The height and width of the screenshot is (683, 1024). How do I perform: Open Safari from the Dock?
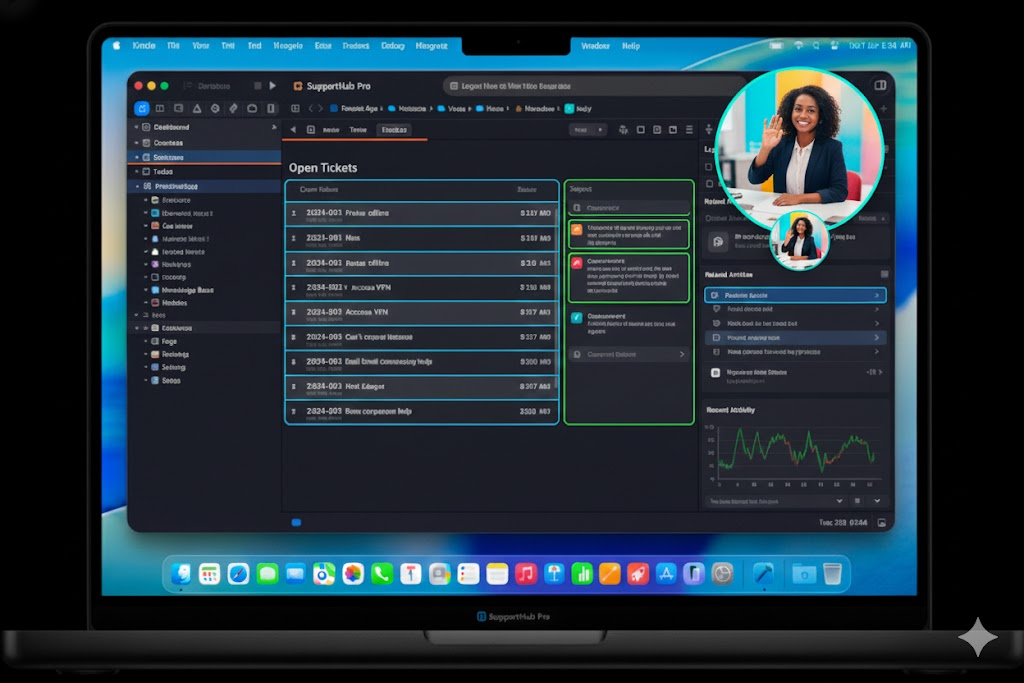(x=238, y=574)
